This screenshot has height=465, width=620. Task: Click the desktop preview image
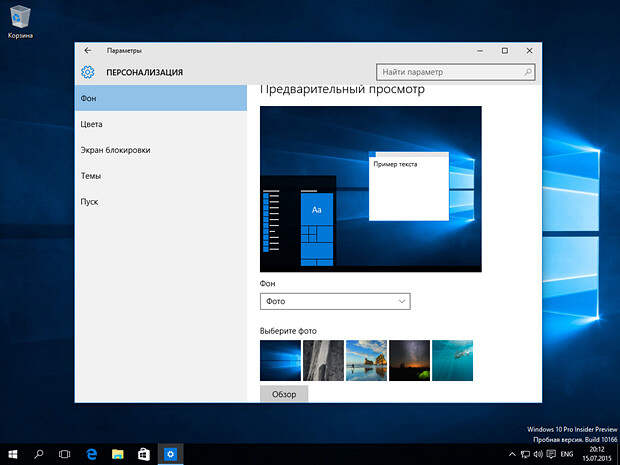371,189
